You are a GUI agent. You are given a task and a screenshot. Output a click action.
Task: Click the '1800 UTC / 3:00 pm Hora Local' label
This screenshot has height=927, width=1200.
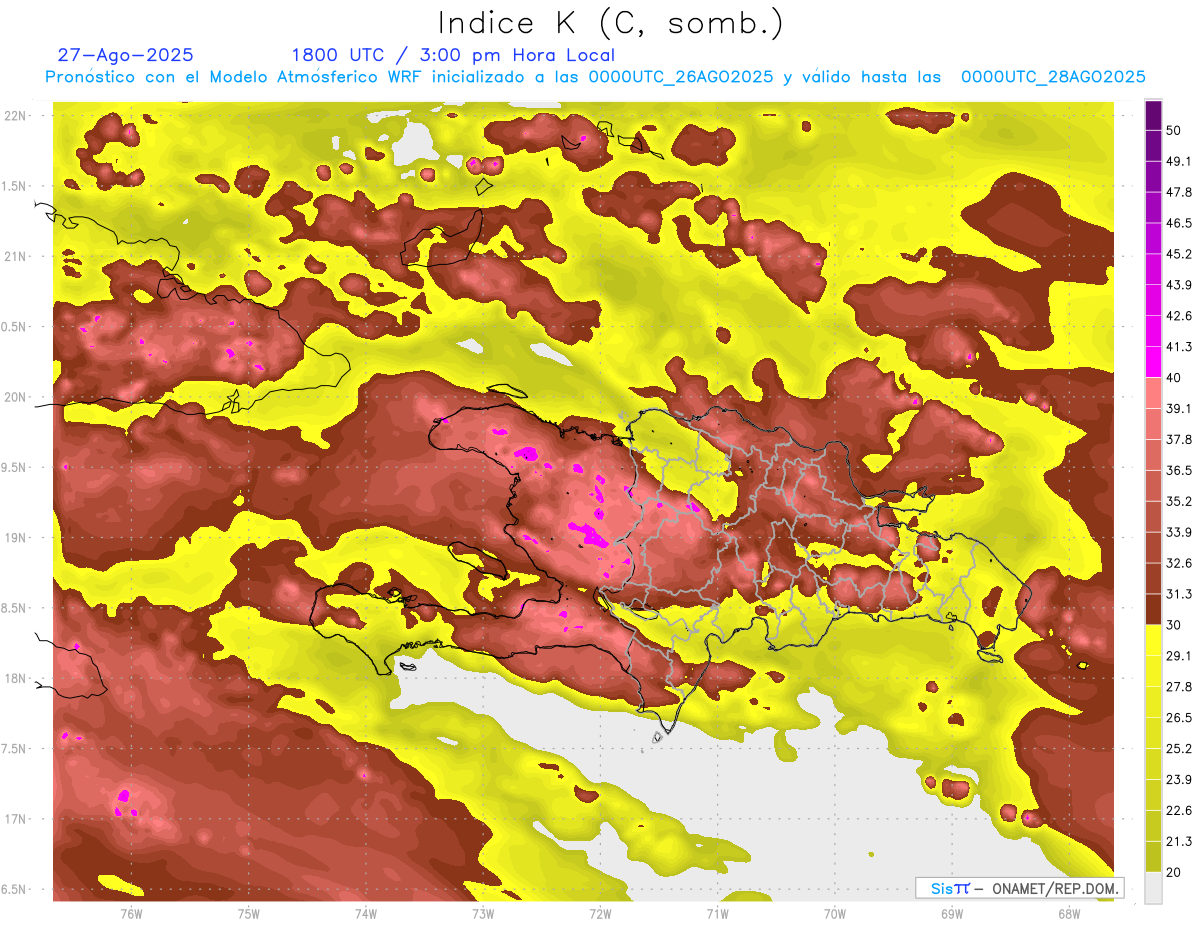[453, 55]
